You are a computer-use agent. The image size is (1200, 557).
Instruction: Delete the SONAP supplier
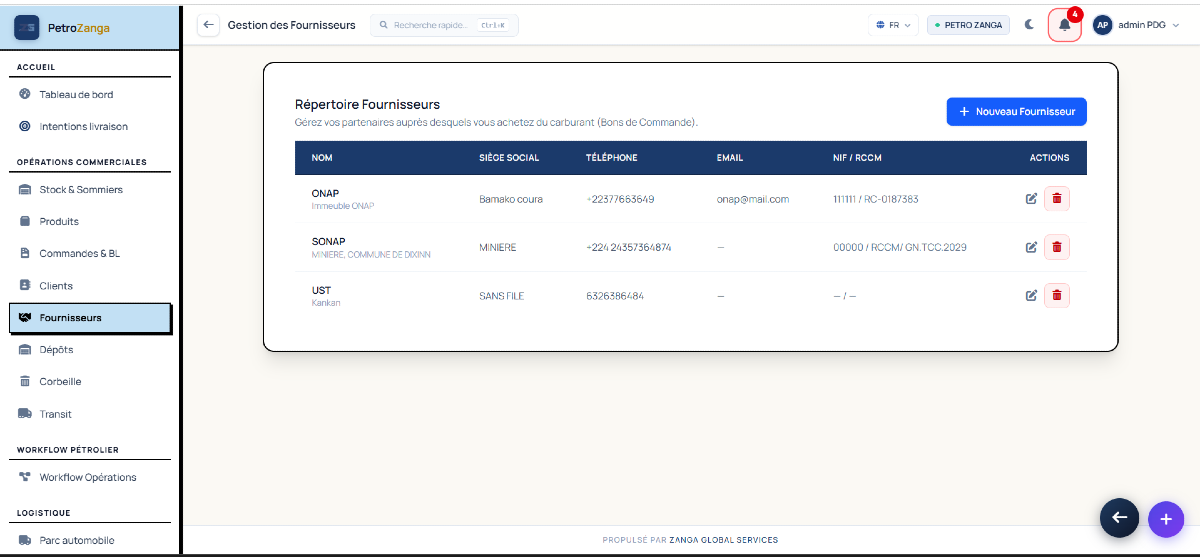(x=1057, y=247)
